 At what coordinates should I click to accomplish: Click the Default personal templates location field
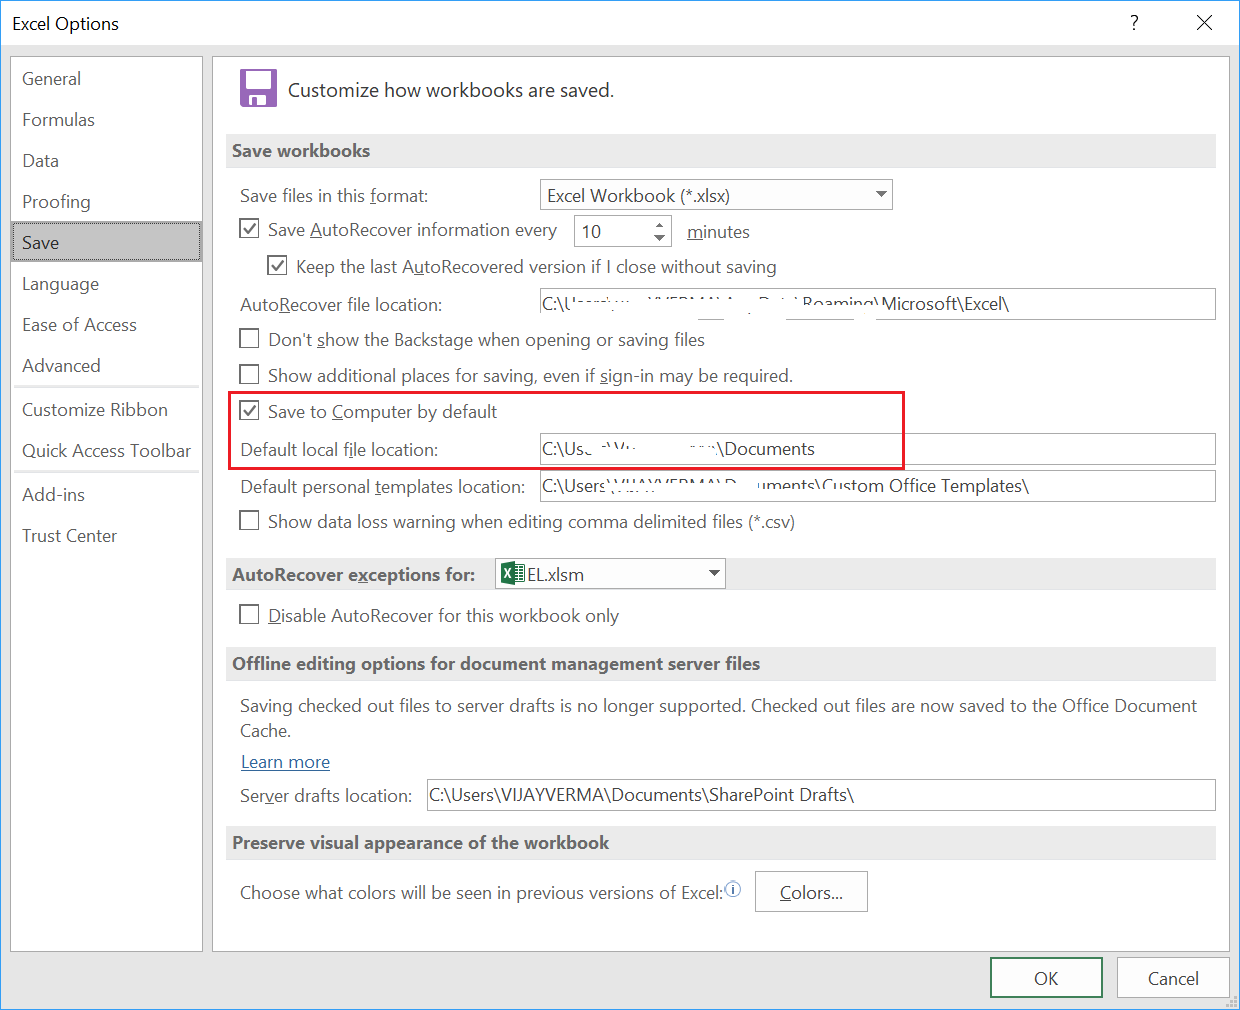pos(877,486)
